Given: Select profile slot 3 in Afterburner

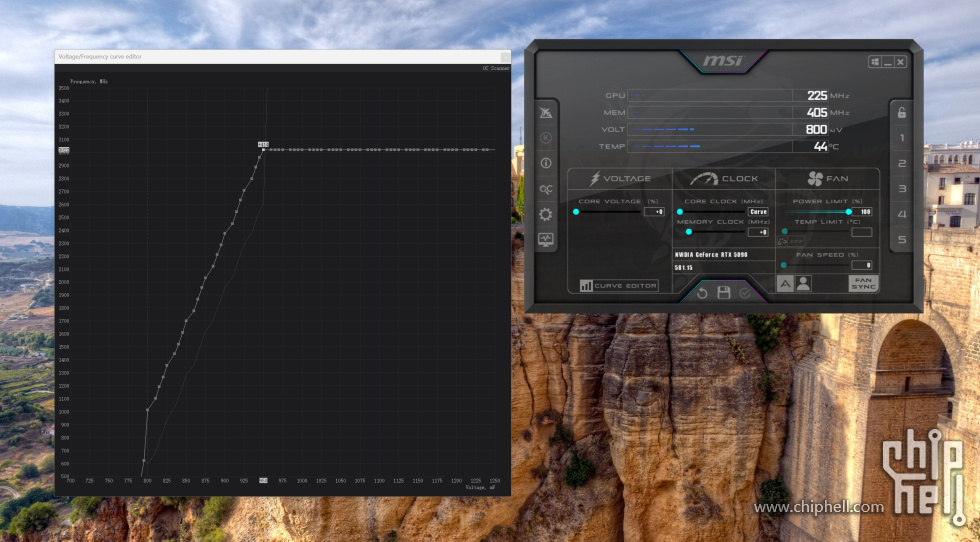Looking at the screenshot, I should click(902, 189).
